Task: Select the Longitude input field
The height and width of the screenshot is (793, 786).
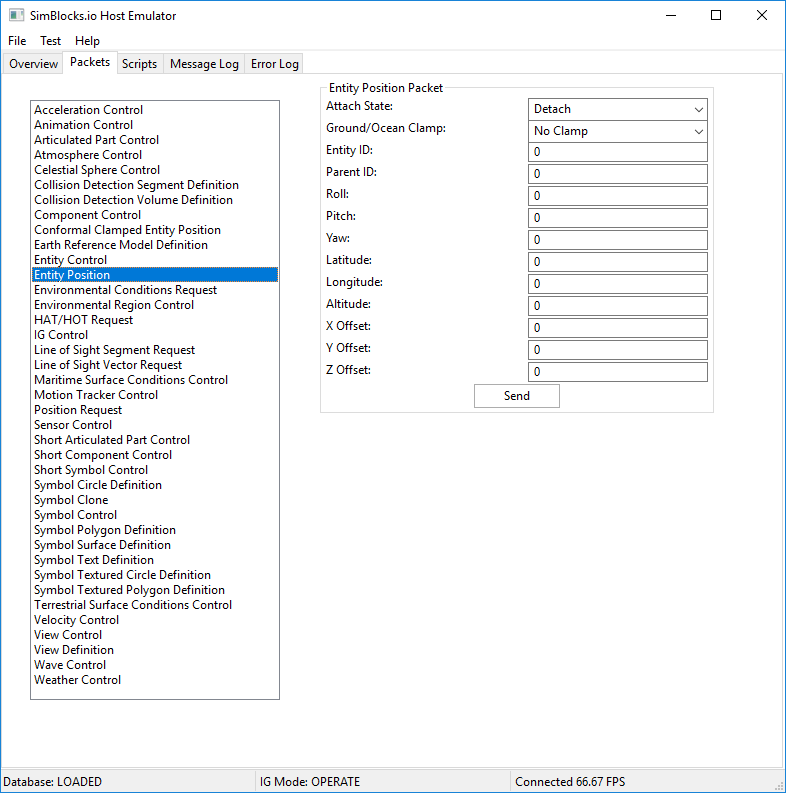Action: point(618,284)
